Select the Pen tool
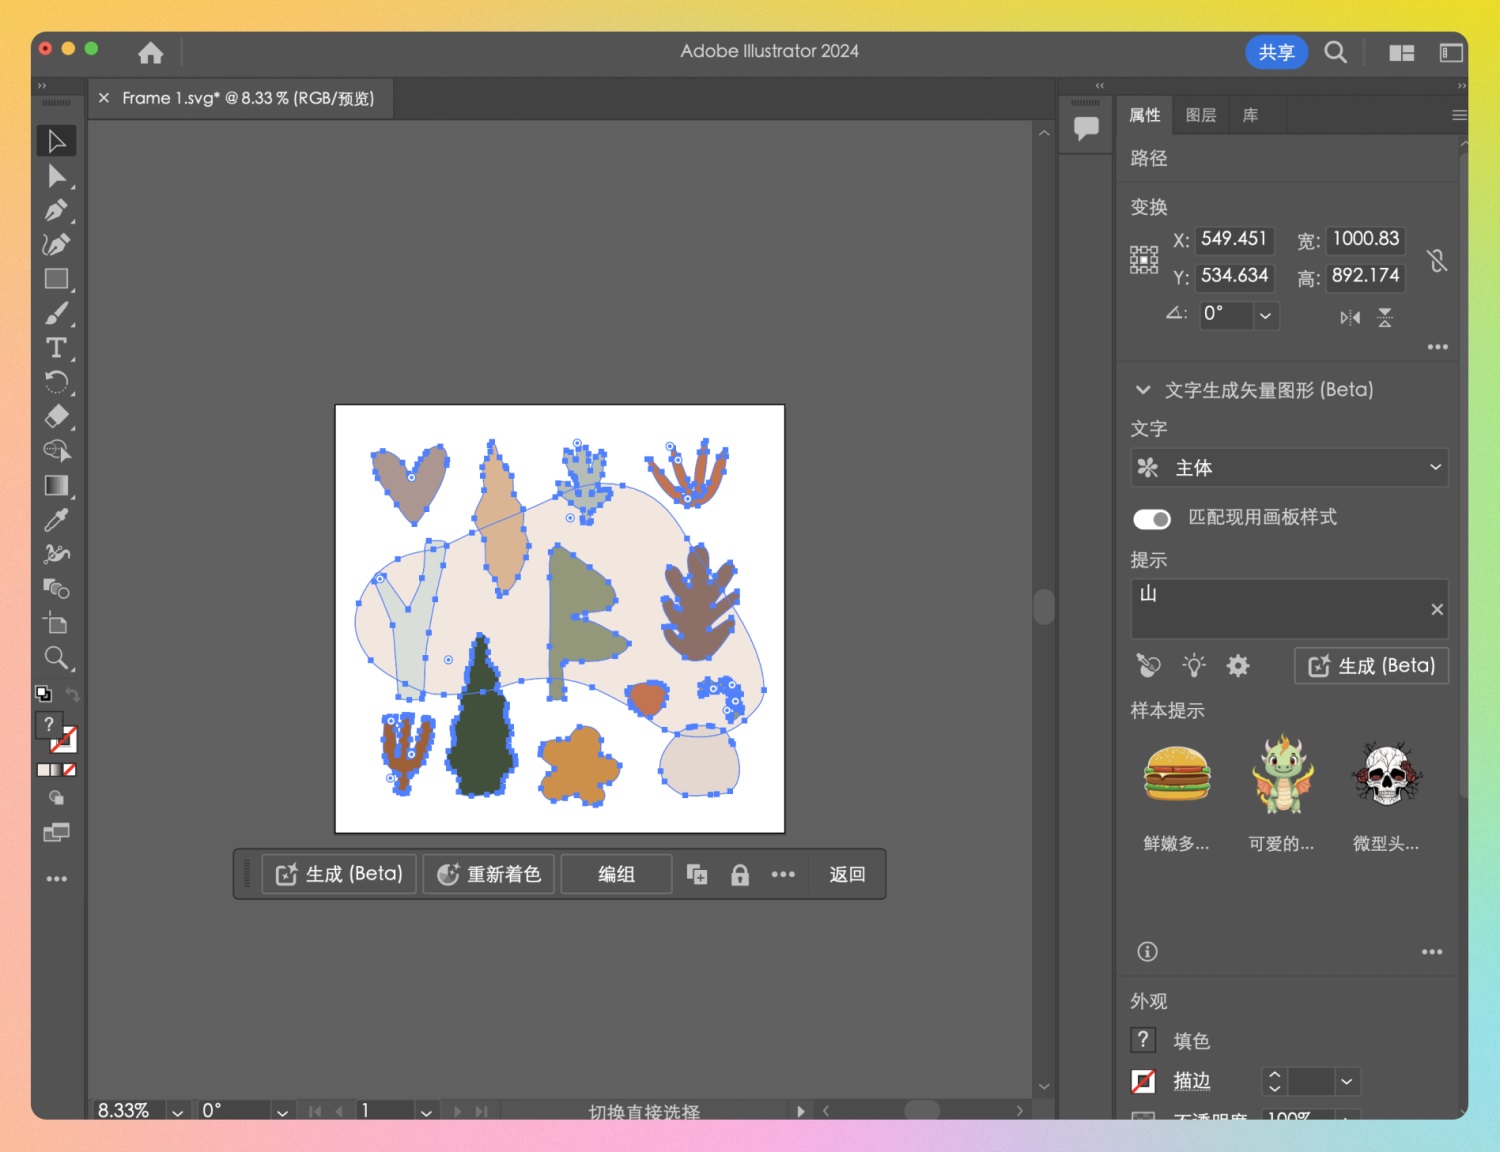The width and height of the screenshot is (1500, 1152). [57, 210]
